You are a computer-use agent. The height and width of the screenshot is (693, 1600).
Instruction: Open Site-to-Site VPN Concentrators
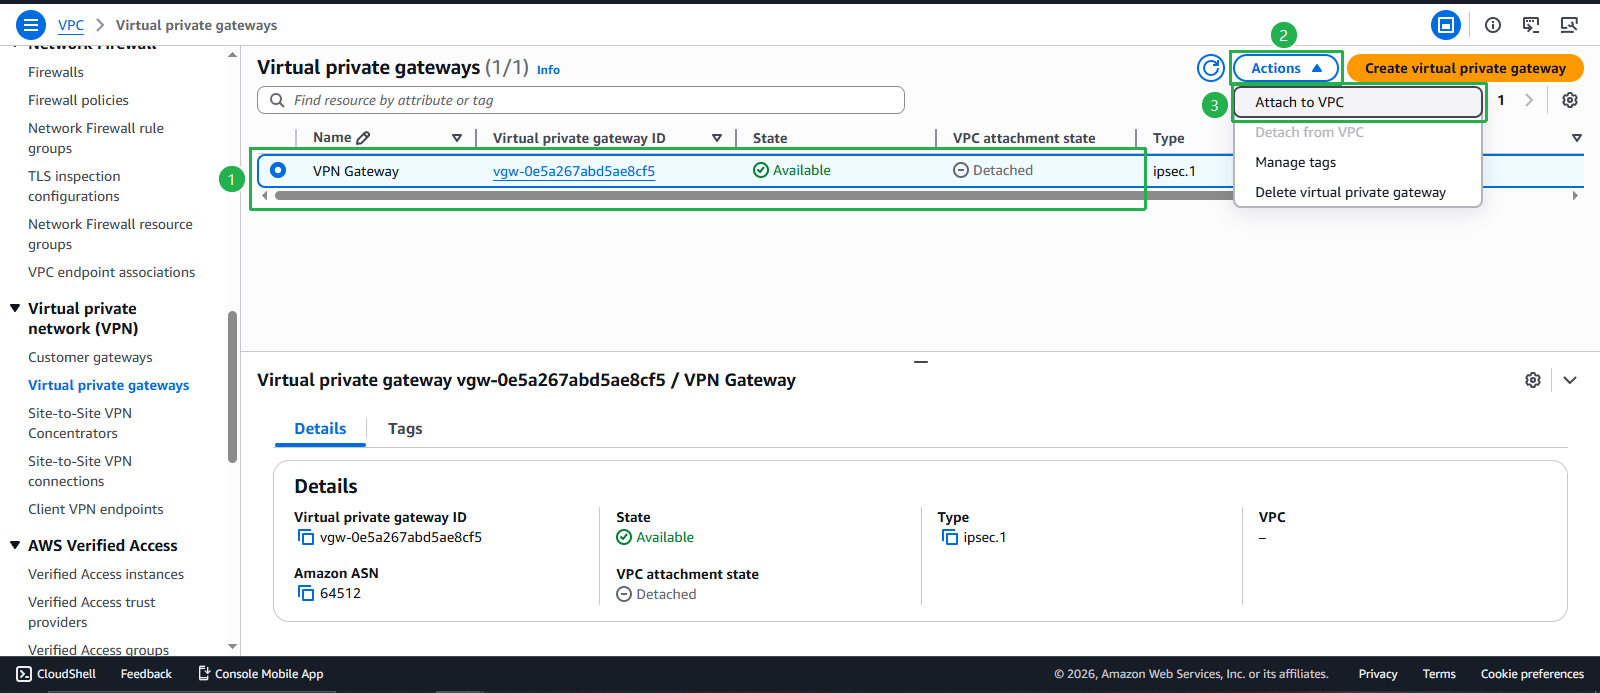tap(80, 423)
